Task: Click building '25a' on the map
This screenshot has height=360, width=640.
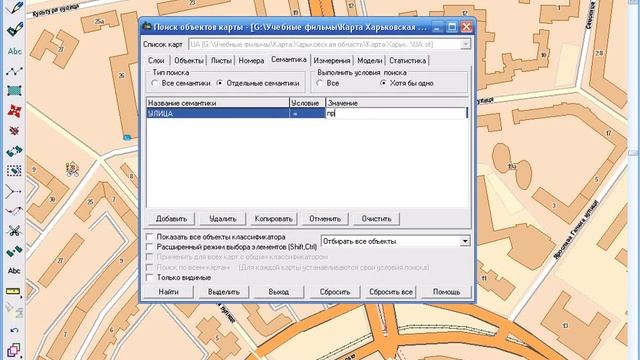Action: [x=99, y=22]
